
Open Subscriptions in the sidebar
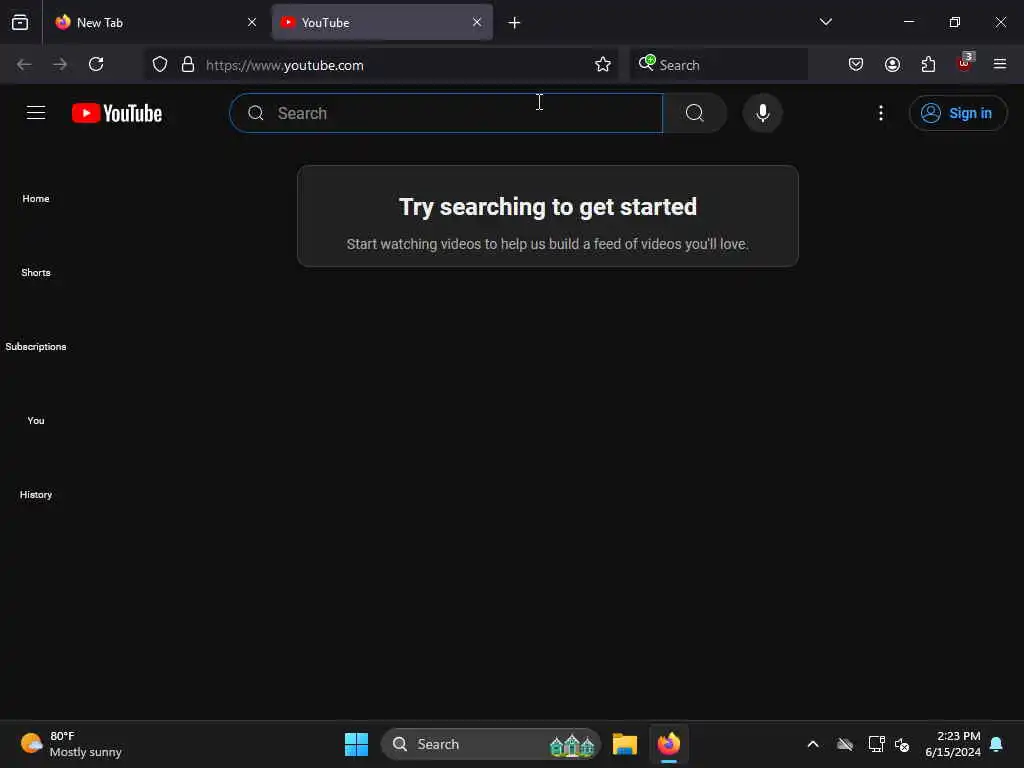[36, 347]
